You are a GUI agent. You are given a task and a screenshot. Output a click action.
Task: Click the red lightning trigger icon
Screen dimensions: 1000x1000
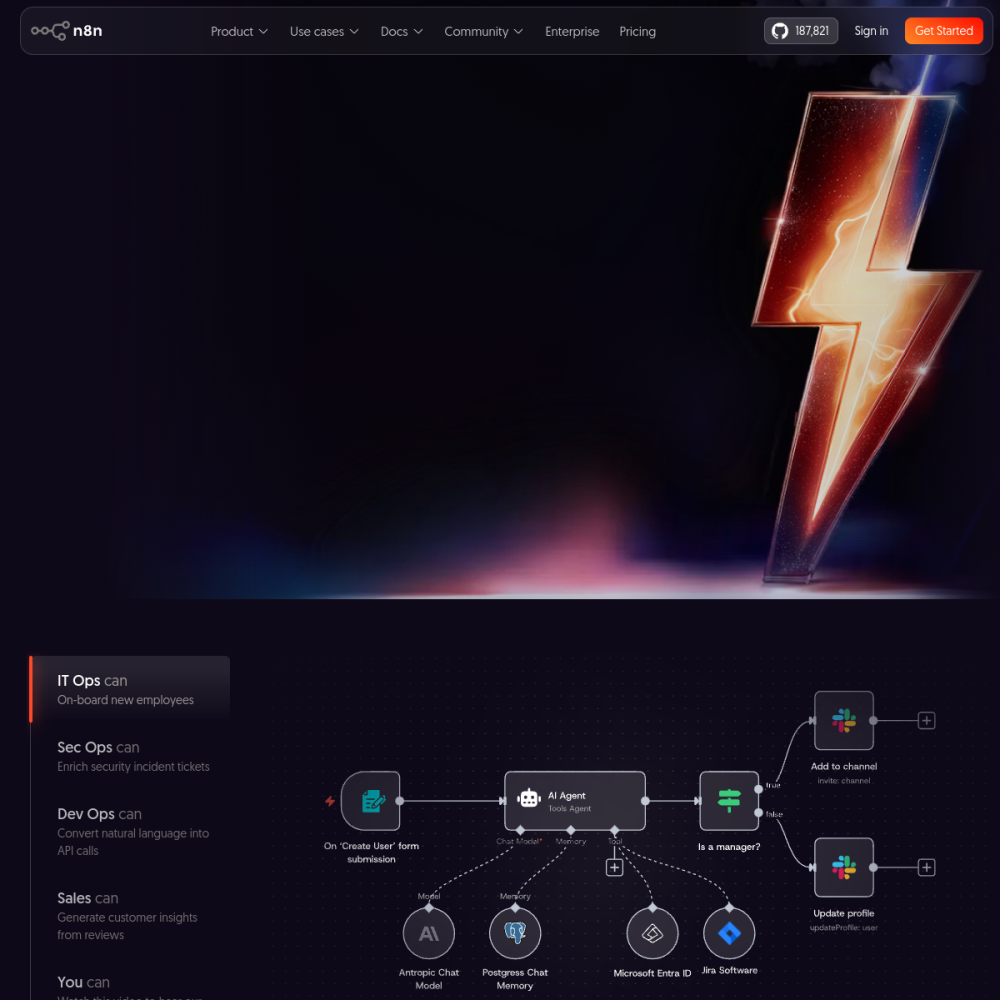click(330, 801)
